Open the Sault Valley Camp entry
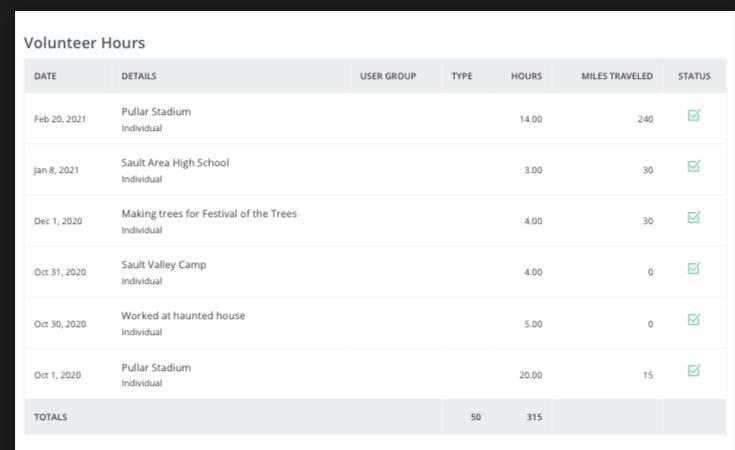 (164, 265)
